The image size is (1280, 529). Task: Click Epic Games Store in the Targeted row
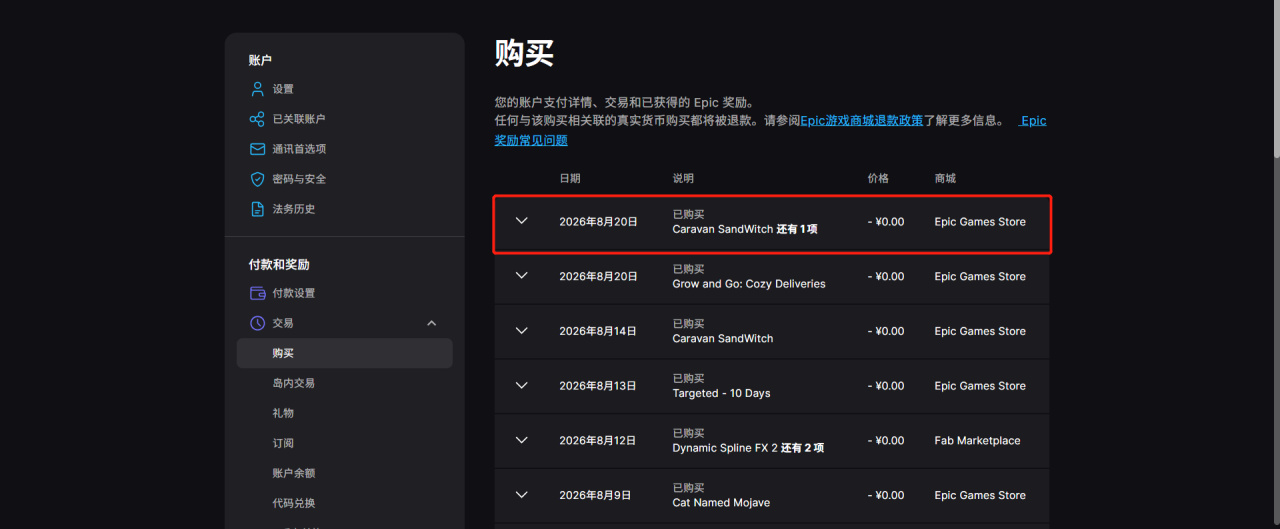point(980,386)
